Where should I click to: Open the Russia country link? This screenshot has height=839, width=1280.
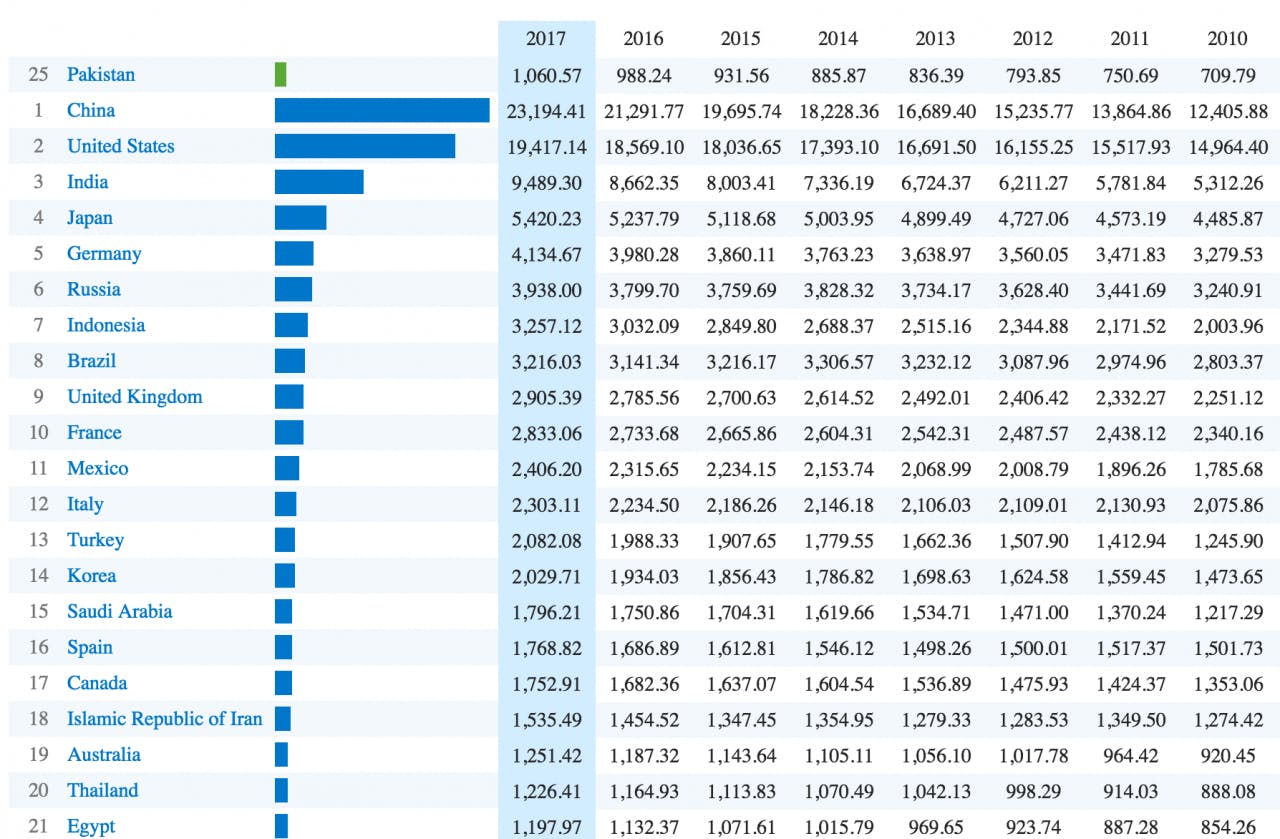click(x=94, y=289)
